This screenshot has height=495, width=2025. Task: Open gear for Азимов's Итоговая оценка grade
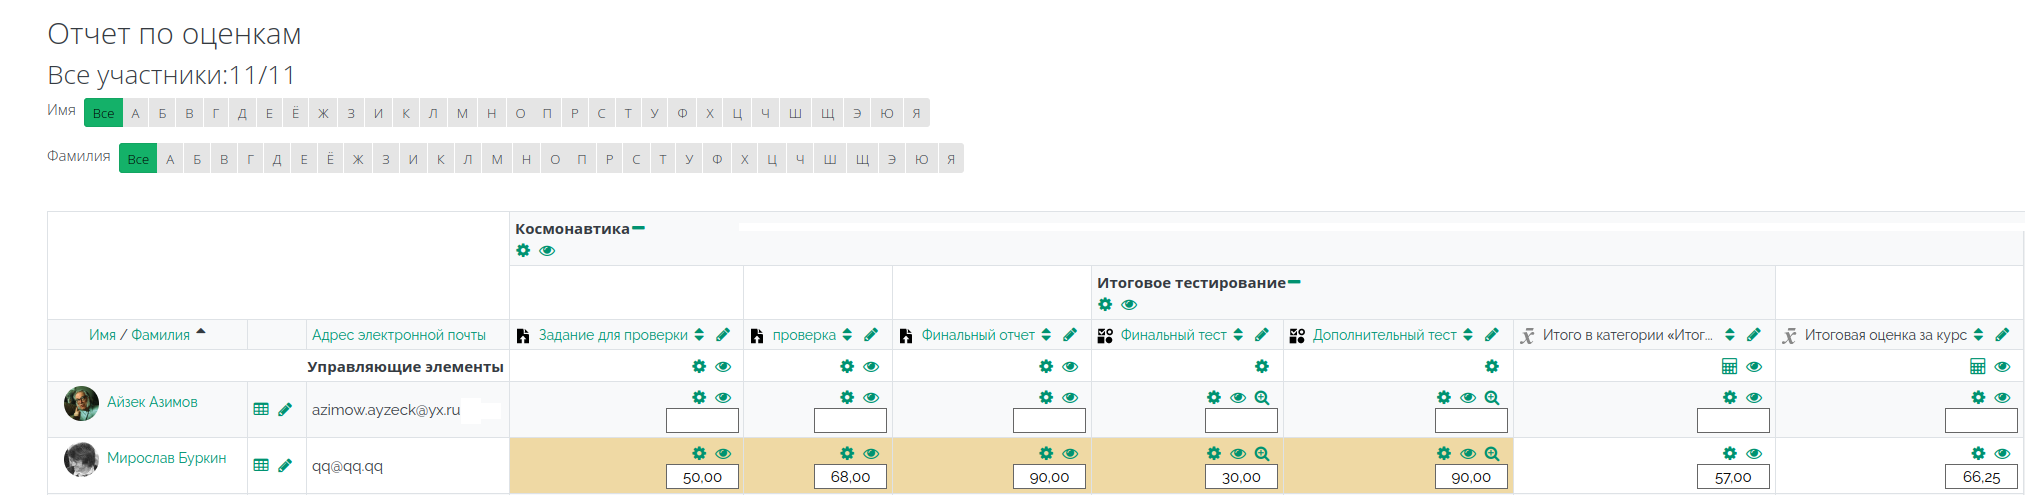[x=1978, y=397]
